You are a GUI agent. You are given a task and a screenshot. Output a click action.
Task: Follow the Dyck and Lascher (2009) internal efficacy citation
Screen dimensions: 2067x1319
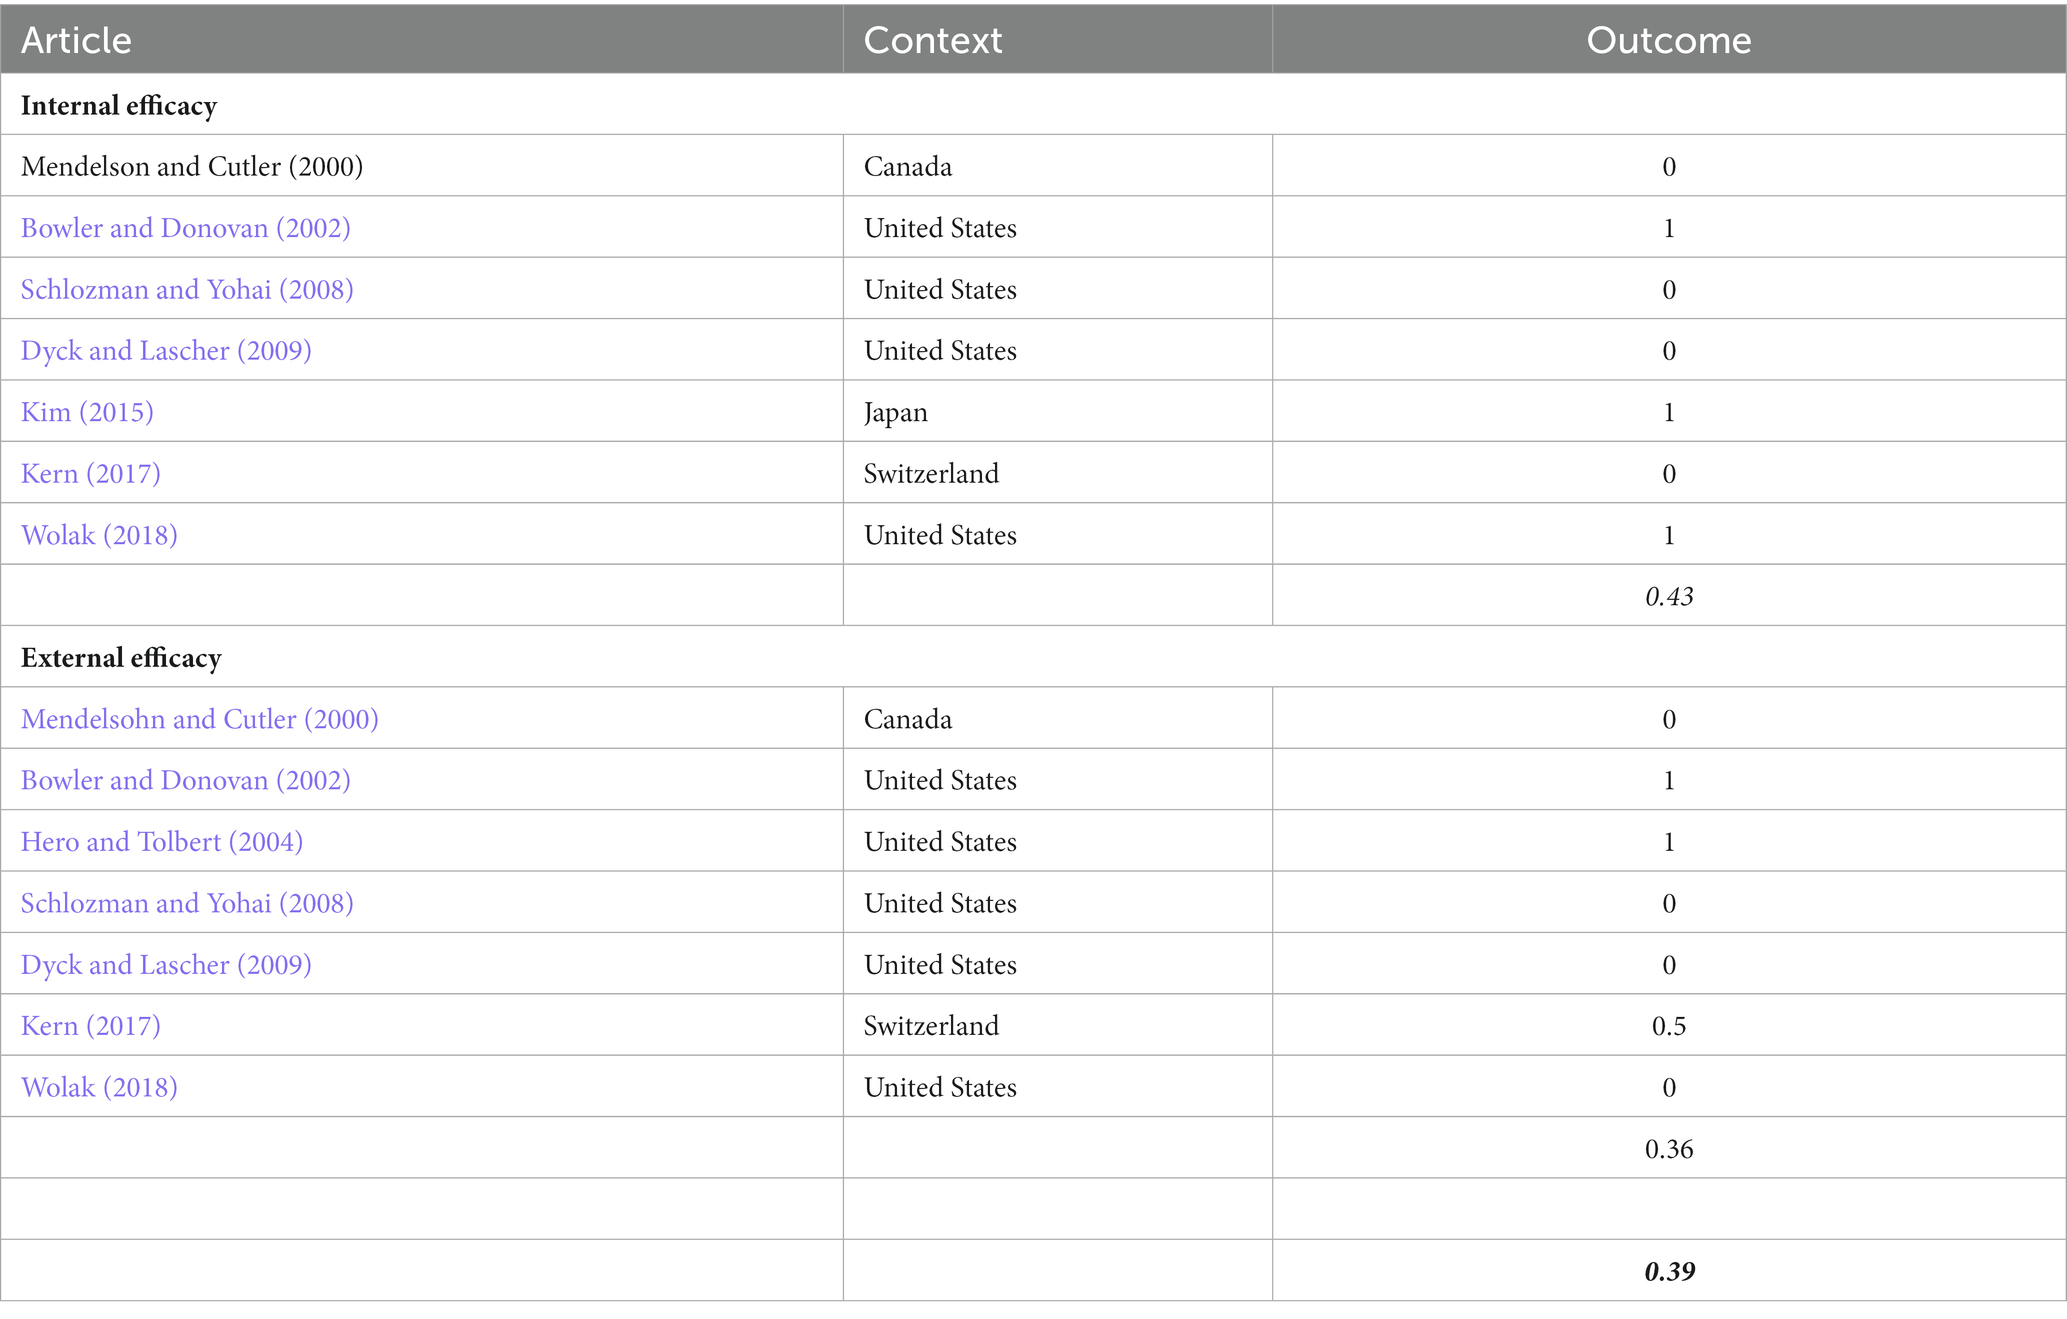pos(166,350)
